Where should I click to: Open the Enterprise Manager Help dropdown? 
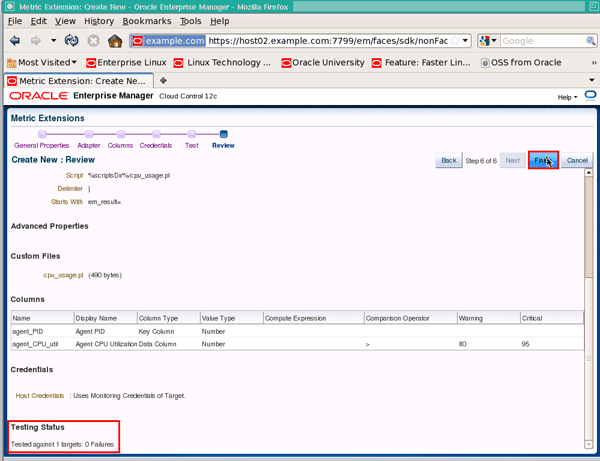click(567, 97)
